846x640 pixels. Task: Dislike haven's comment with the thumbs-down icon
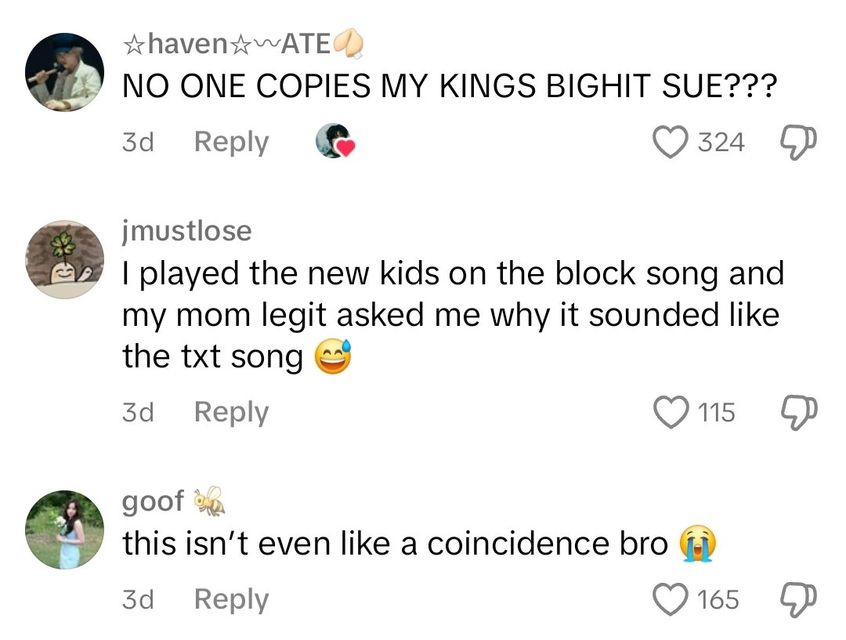point(797,142)
